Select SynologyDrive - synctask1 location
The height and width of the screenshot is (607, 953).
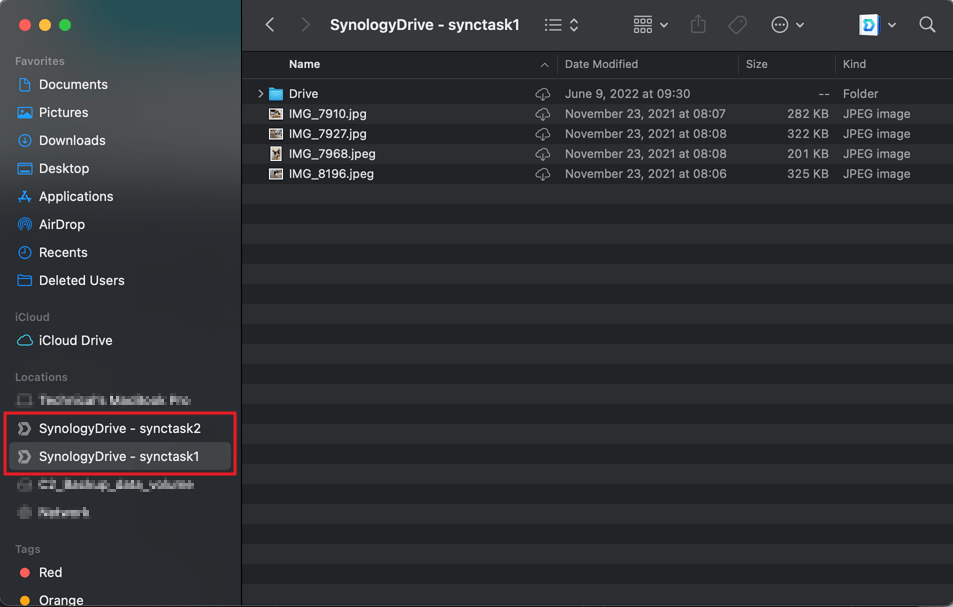tap(120, 456)
